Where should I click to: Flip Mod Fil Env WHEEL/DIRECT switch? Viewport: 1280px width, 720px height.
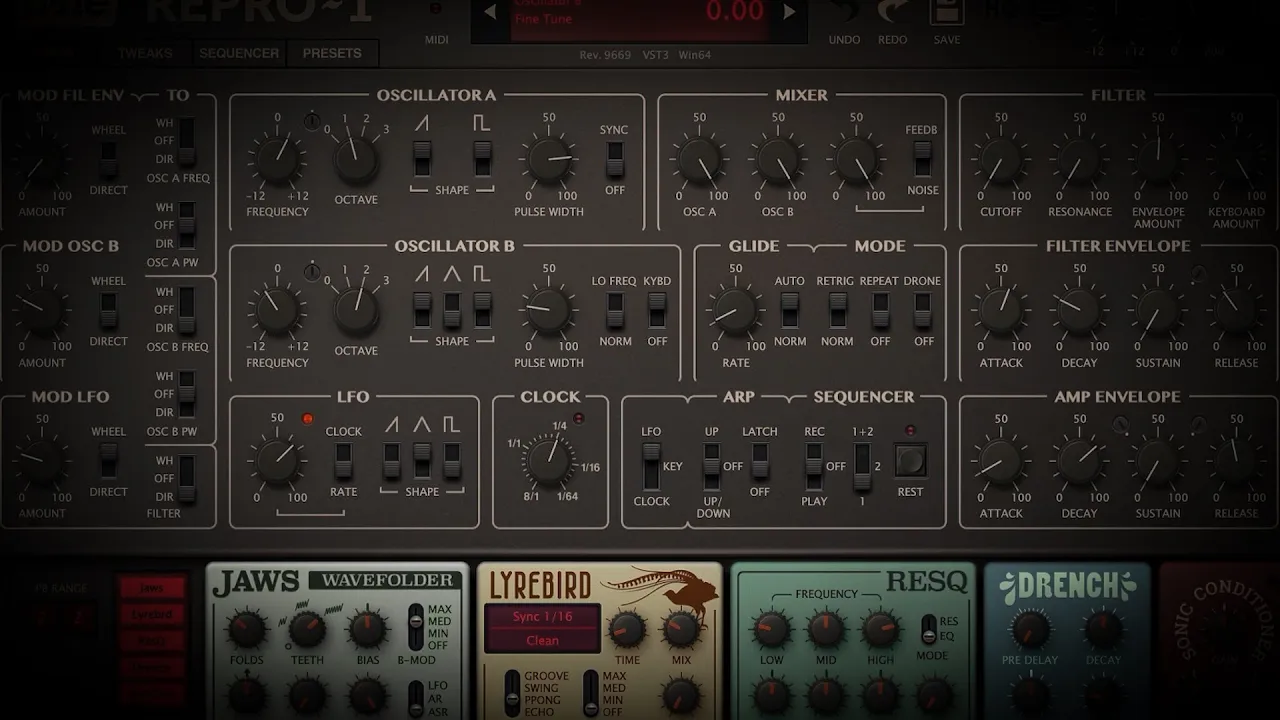pyautogui.click(x=108, y=158)
